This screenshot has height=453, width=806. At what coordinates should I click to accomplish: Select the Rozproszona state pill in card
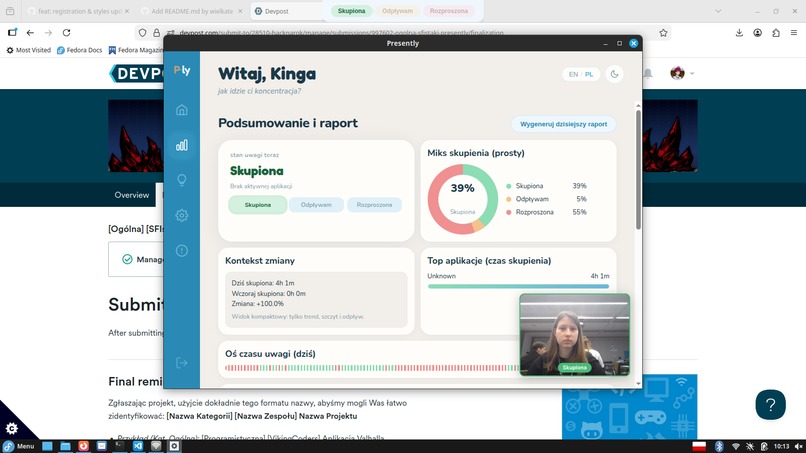coord(374,205)
